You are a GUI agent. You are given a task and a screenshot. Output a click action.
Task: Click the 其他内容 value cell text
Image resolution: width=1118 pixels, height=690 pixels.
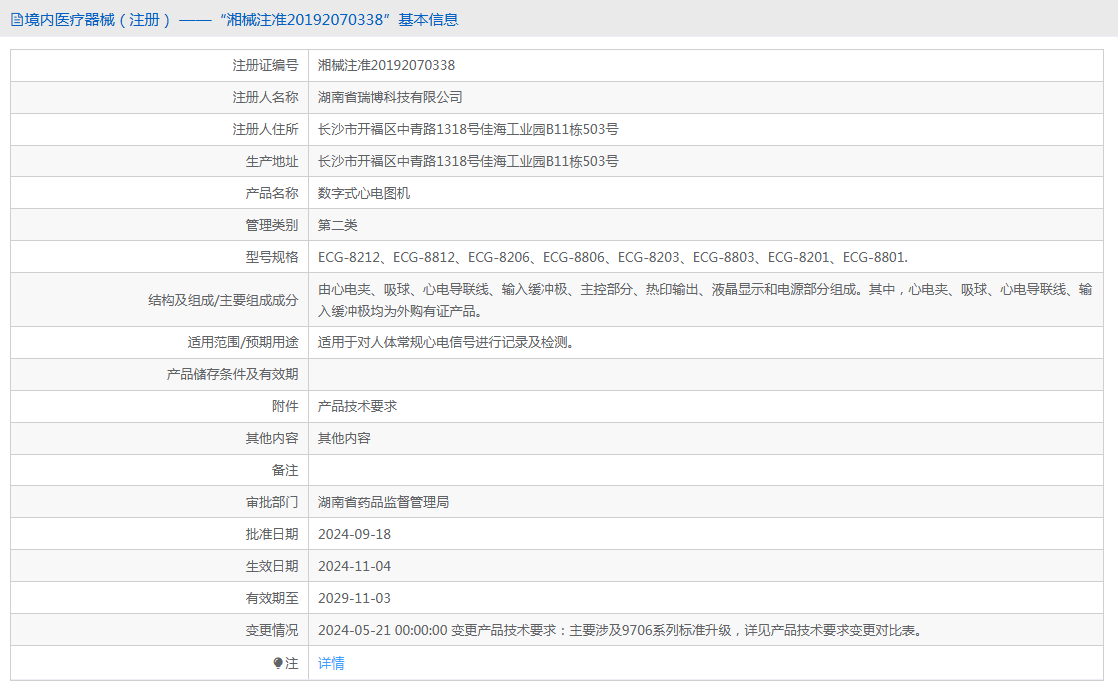pos(344,439)
